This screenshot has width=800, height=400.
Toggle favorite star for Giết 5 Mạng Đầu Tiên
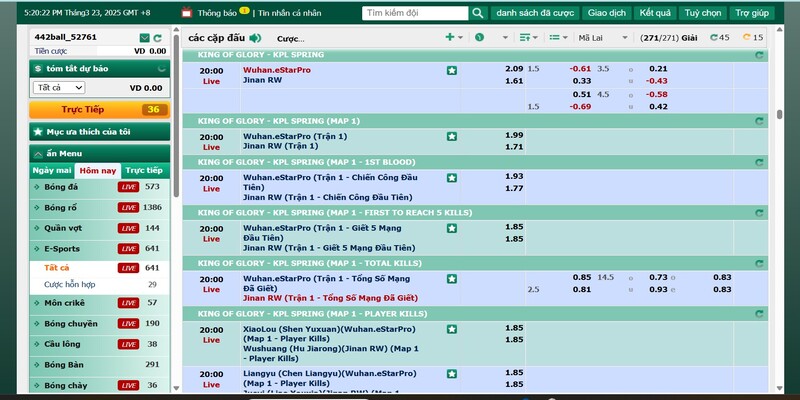[x=452, y=229]
